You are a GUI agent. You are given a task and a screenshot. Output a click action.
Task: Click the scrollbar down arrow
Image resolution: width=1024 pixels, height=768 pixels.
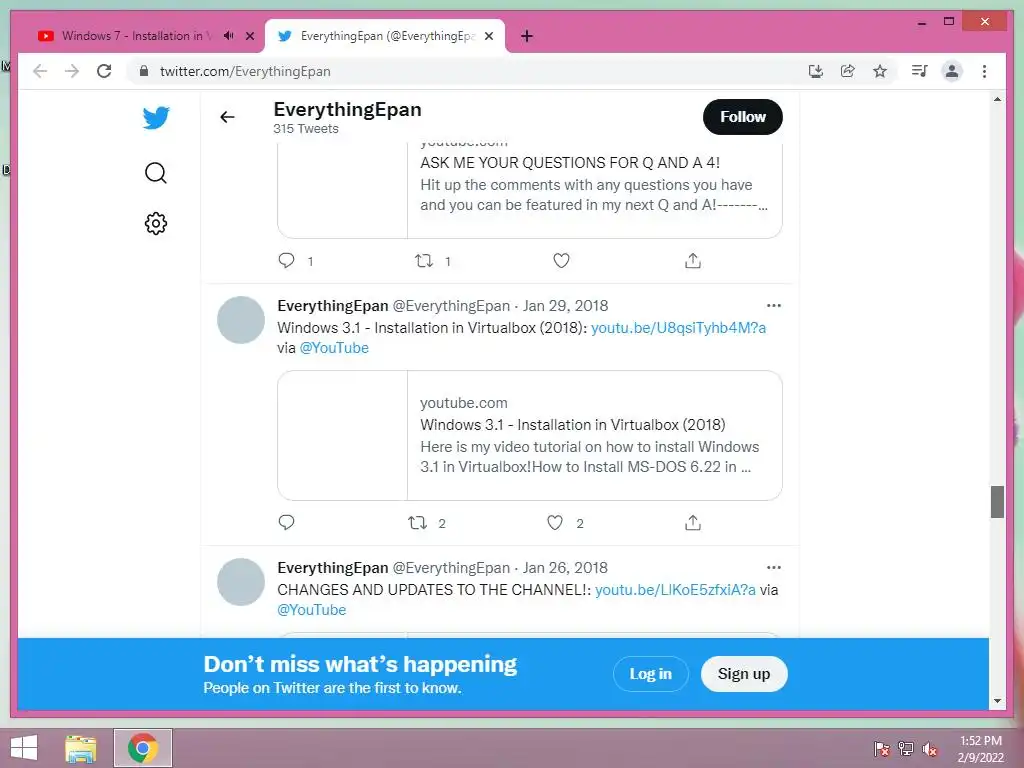coord(997,701)
